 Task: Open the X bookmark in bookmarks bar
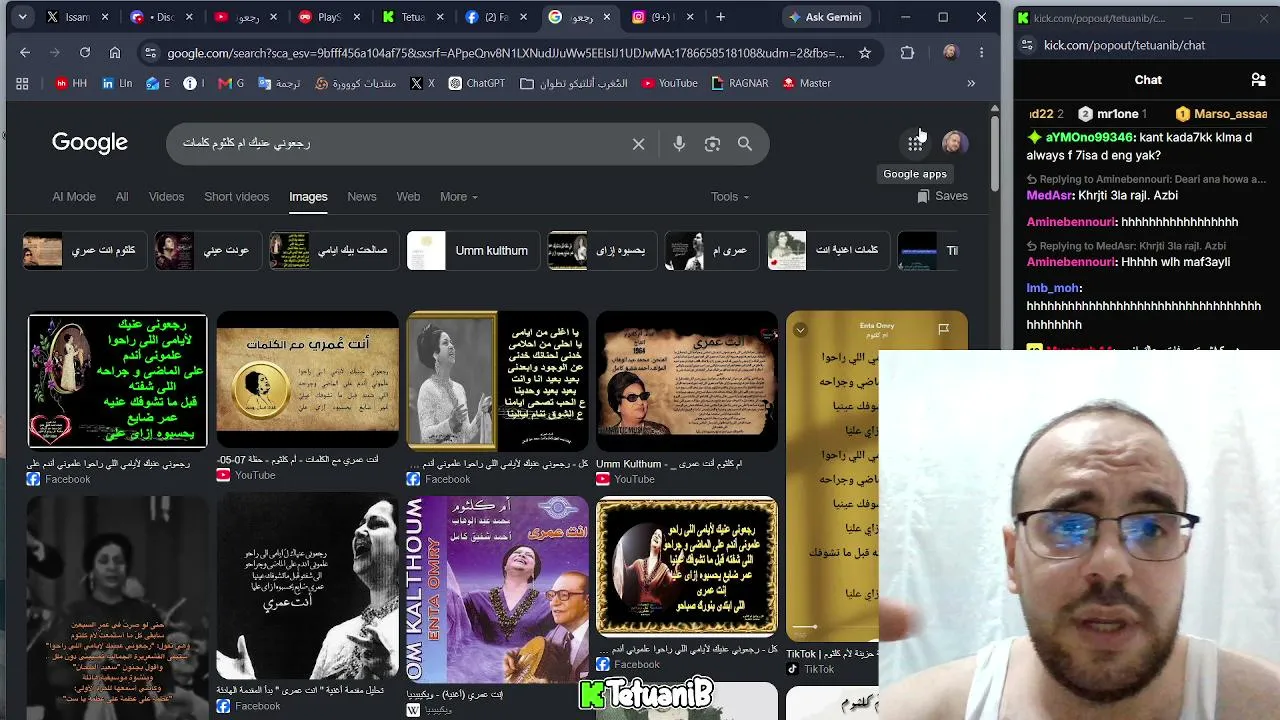[x=422, y=84]
